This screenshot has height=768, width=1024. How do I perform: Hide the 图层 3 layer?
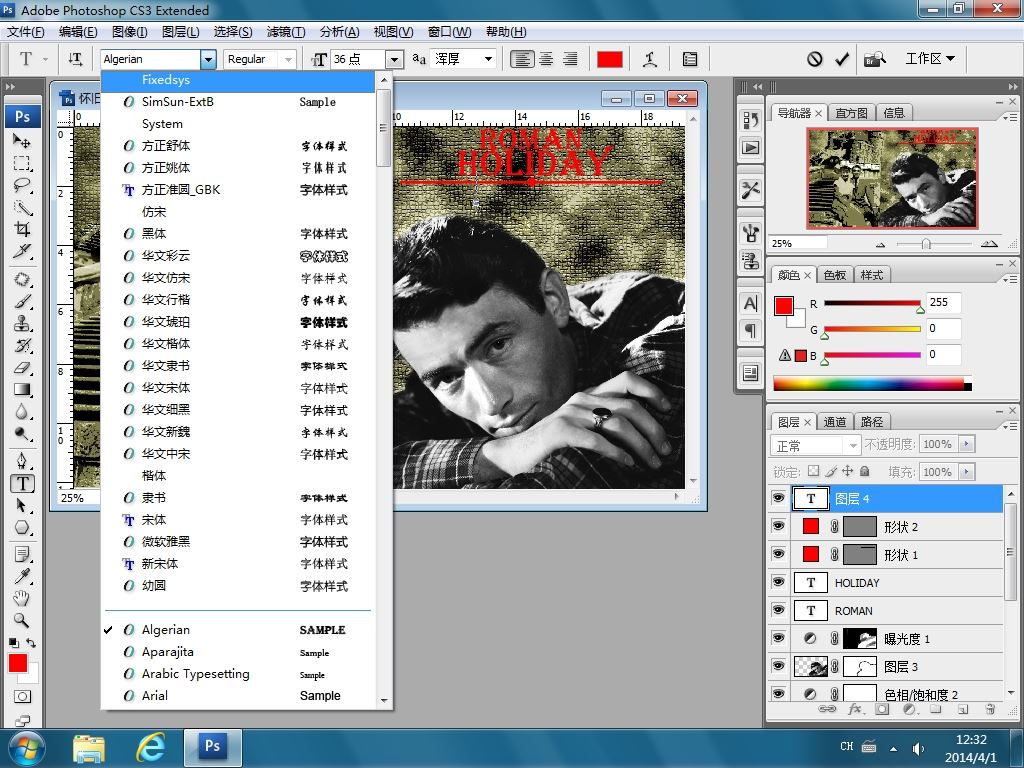pyautogui.click(x=778, y=666)
